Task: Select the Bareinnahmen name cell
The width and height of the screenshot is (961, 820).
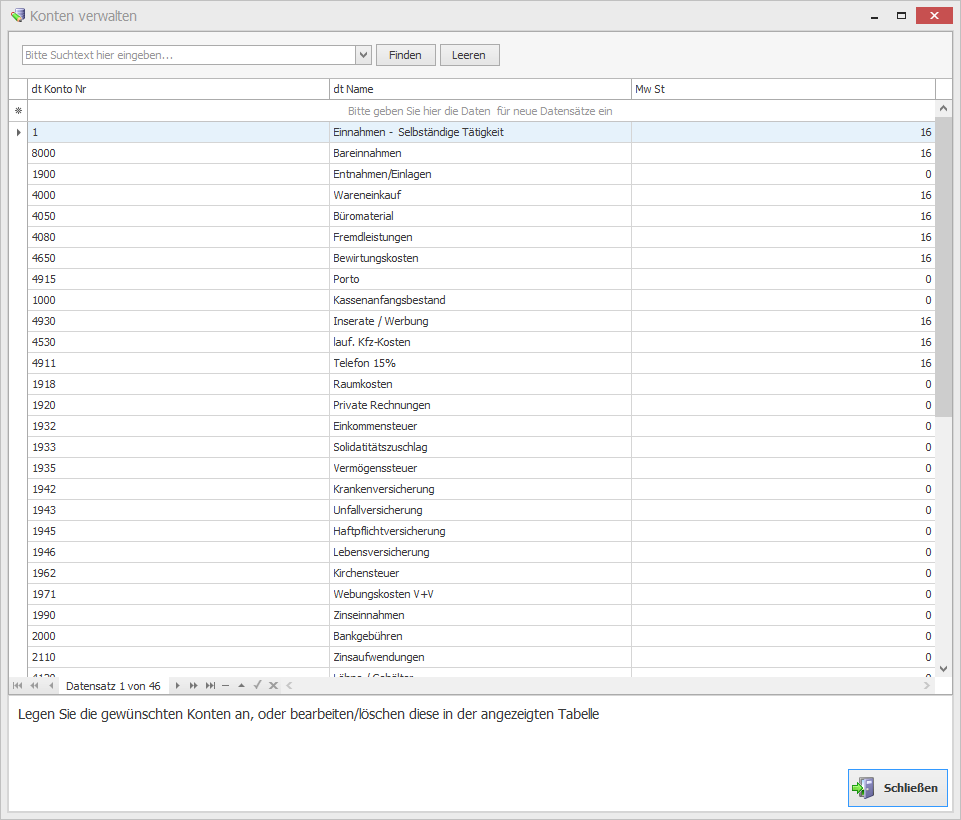Action: [480, 153]
